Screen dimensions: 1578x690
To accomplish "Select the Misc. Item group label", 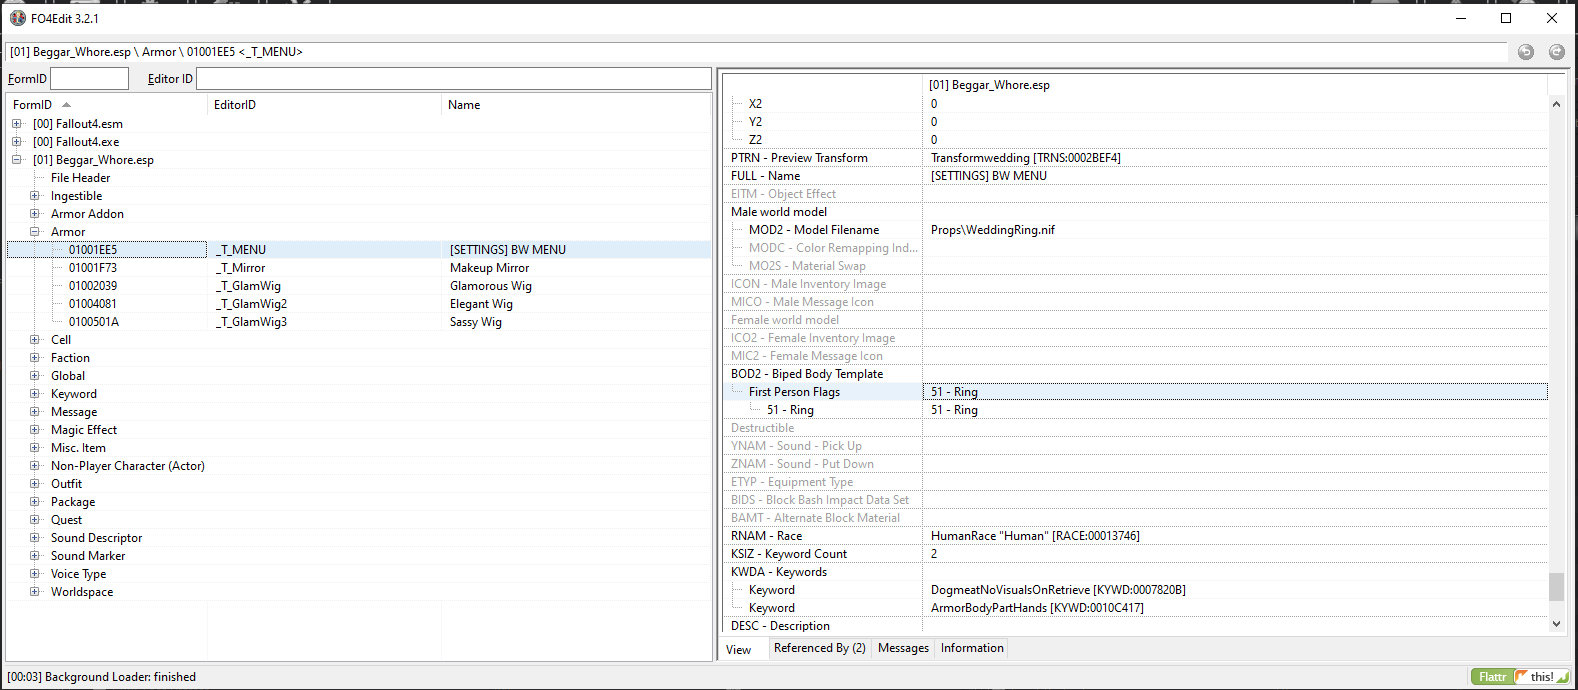I will 78,448.
